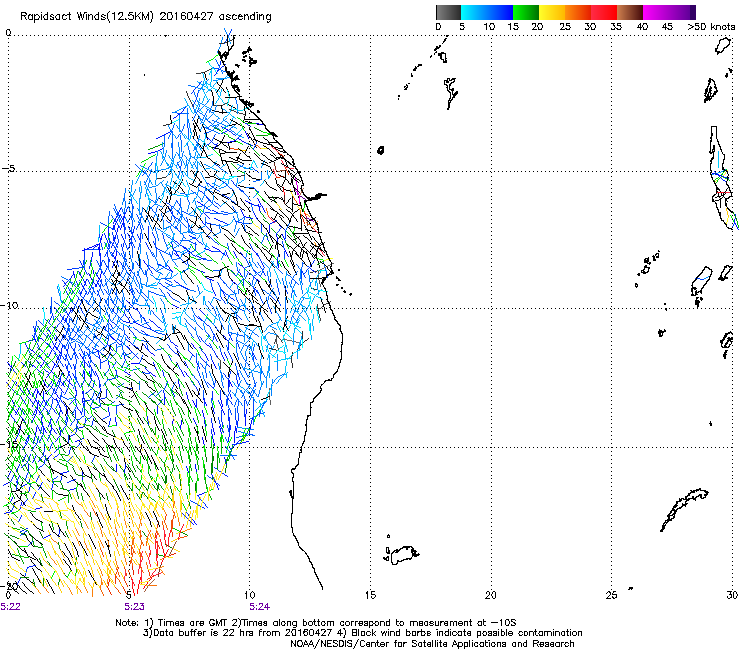Pick the magenta-purple 40–50 knots legend segment
Image resolution: width=740 pixels, height=650 pixels.
669,12
